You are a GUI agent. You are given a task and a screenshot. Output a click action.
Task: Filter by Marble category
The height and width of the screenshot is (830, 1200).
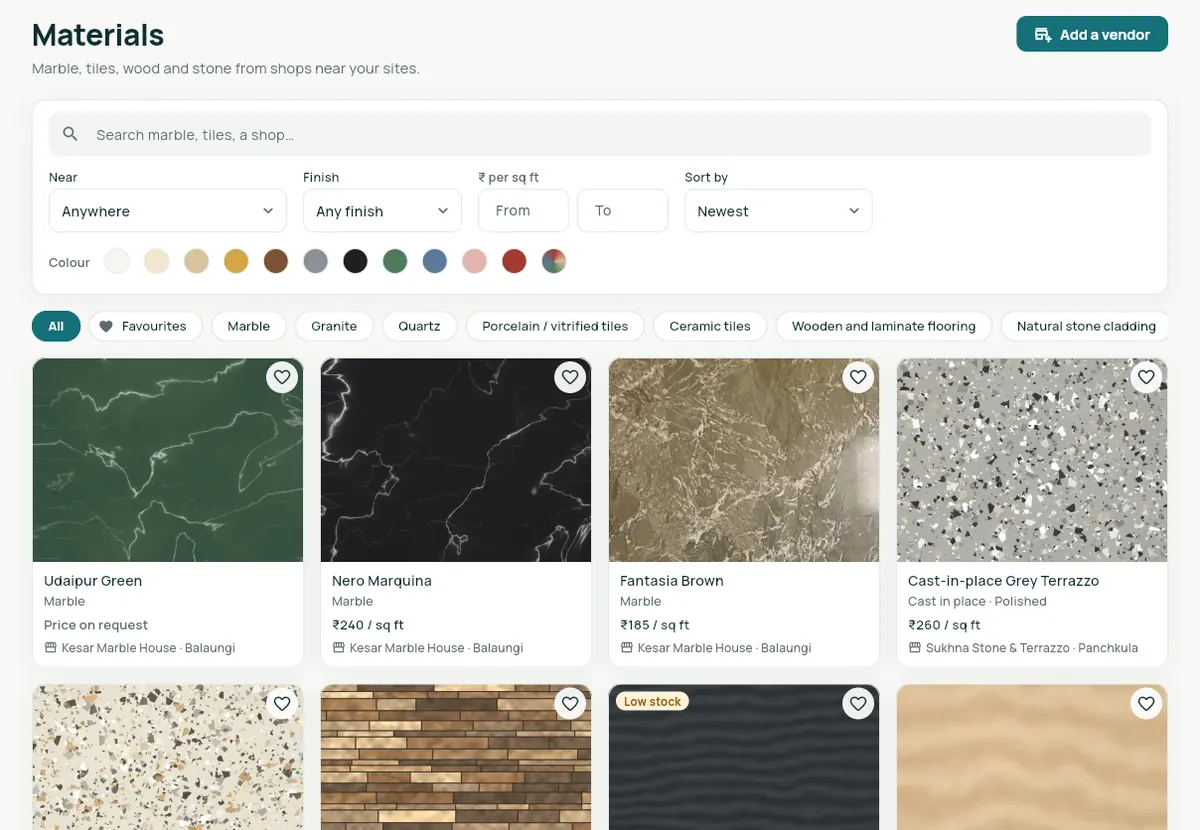point(248,326)
